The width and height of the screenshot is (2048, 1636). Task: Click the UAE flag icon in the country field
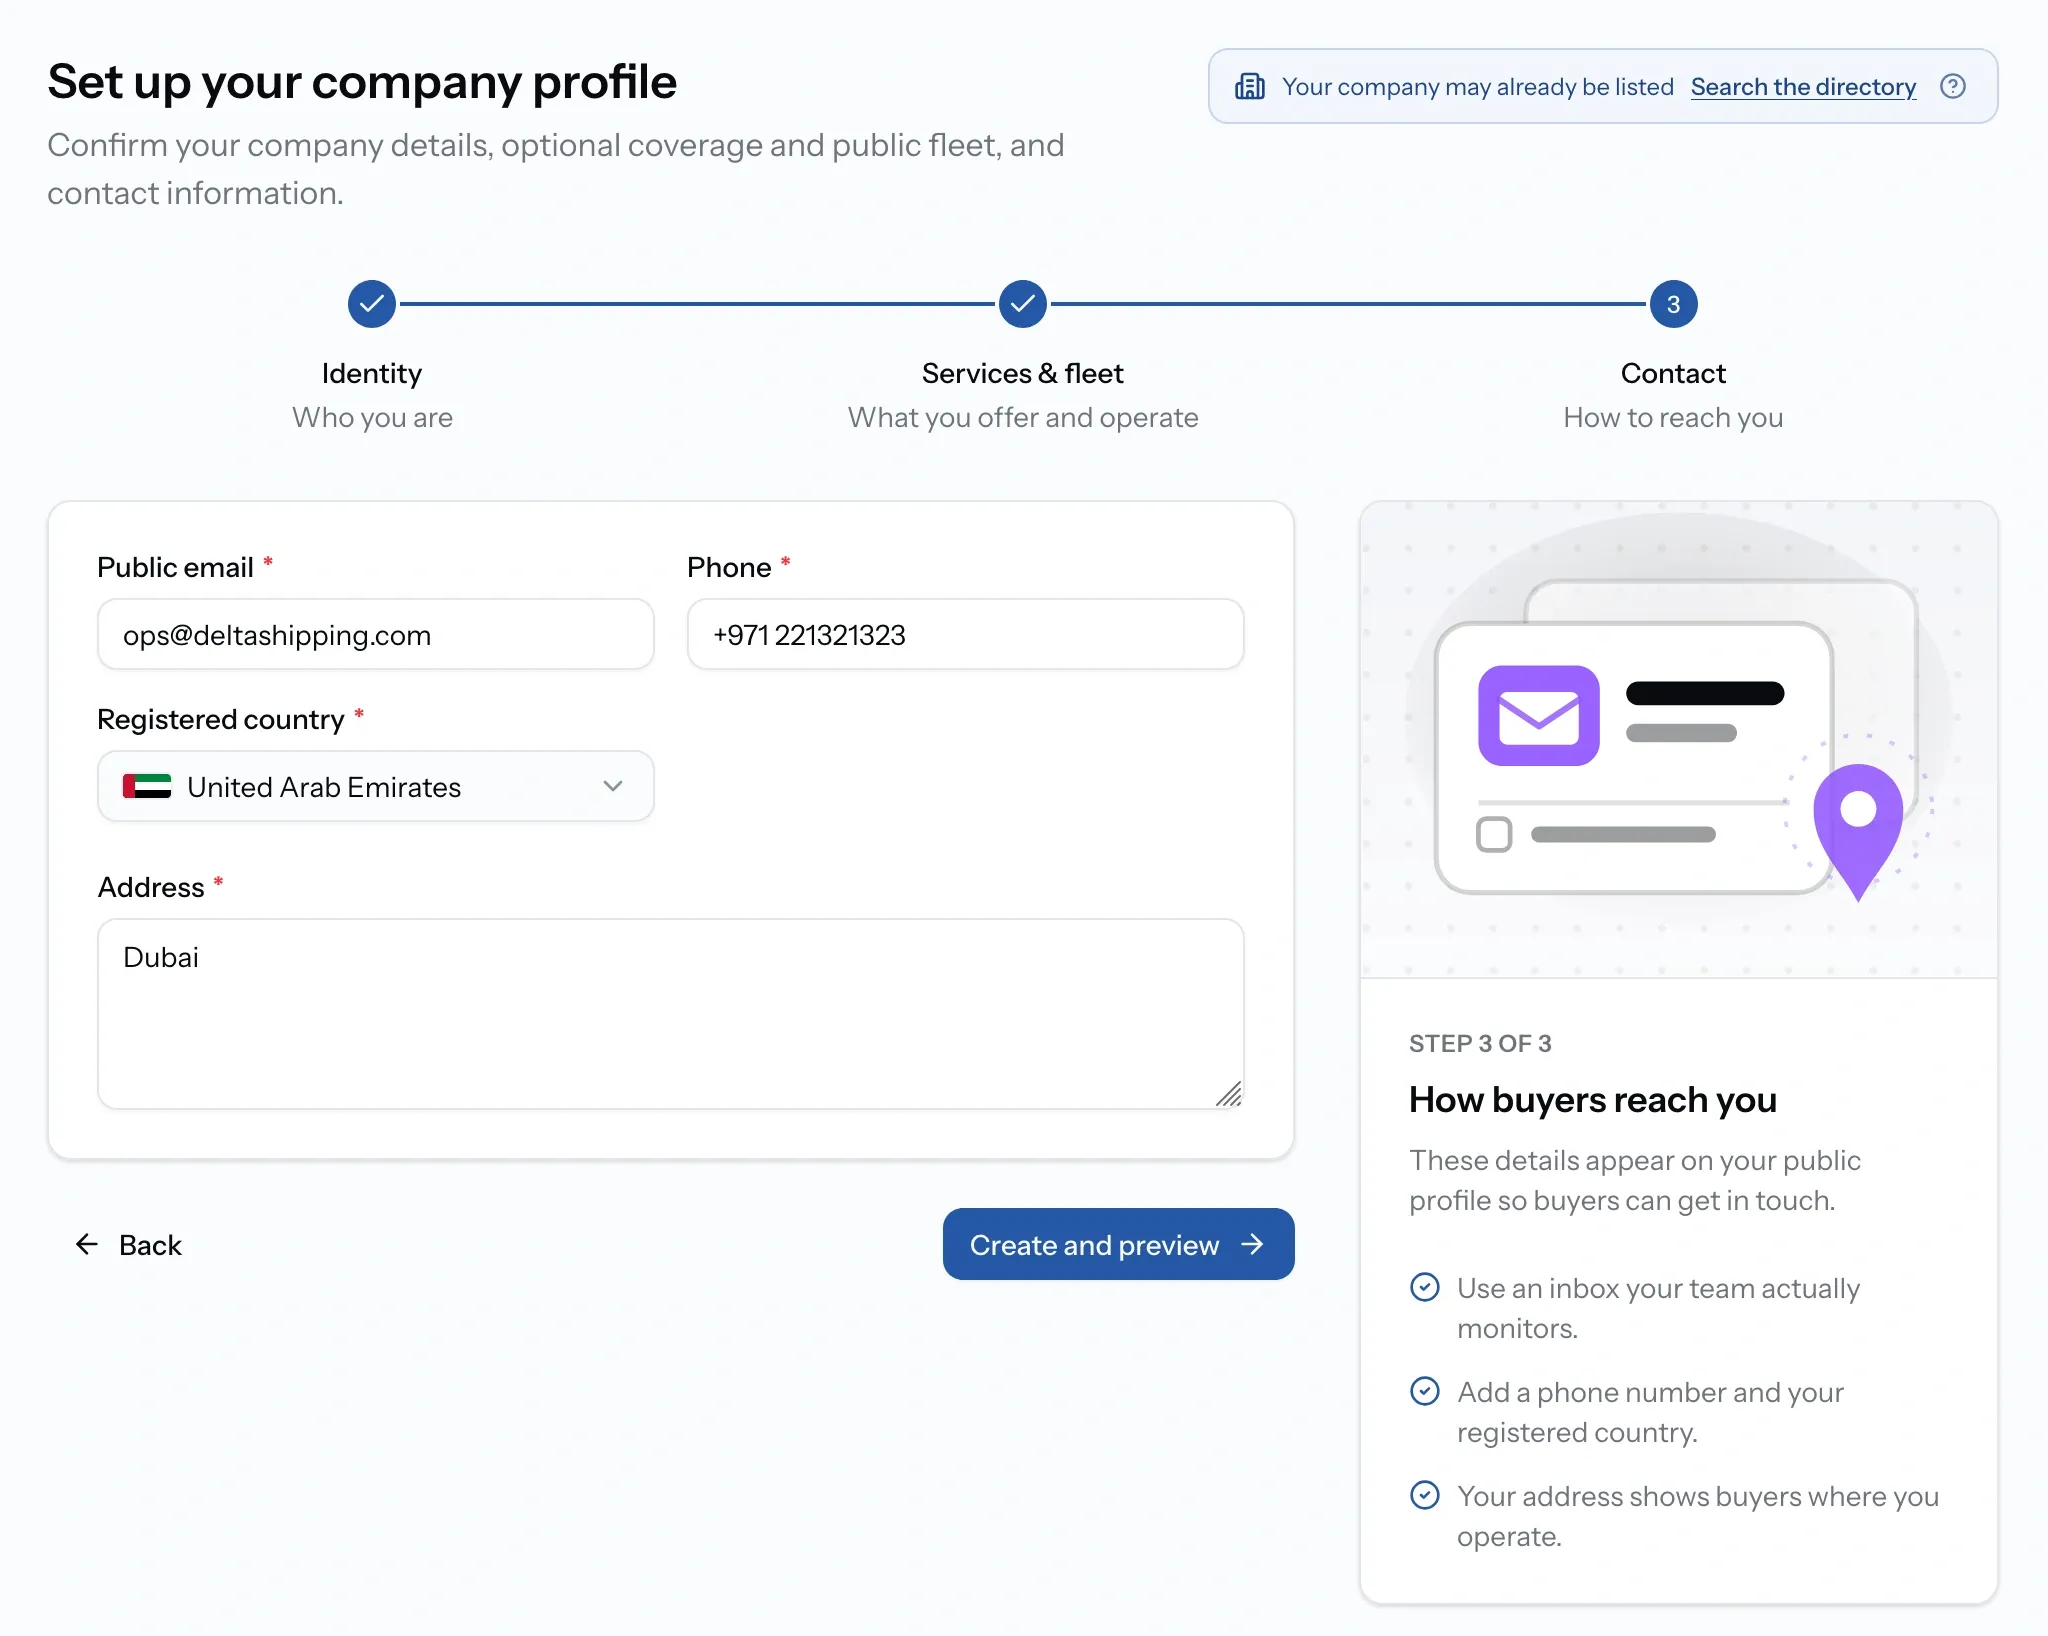coord(147,786)
